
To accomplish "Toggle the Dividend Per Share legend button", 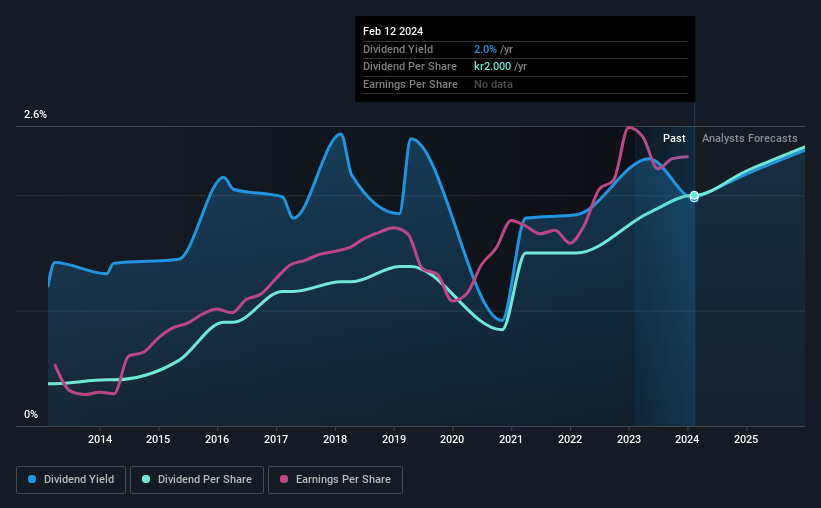I will coord(197,479).
